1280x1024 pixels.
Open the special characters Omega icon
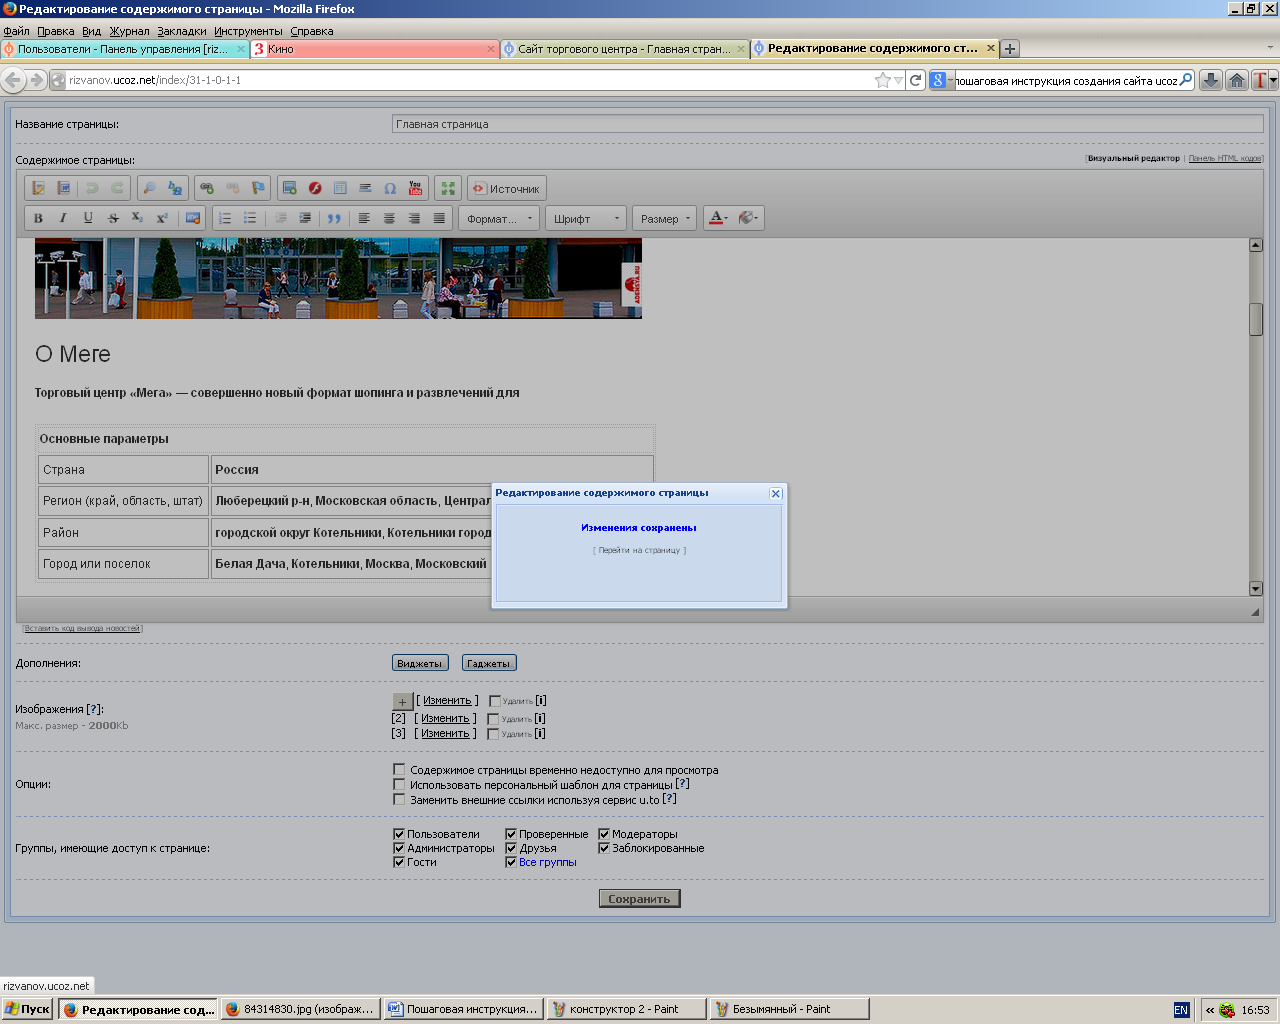pos(390,188)
